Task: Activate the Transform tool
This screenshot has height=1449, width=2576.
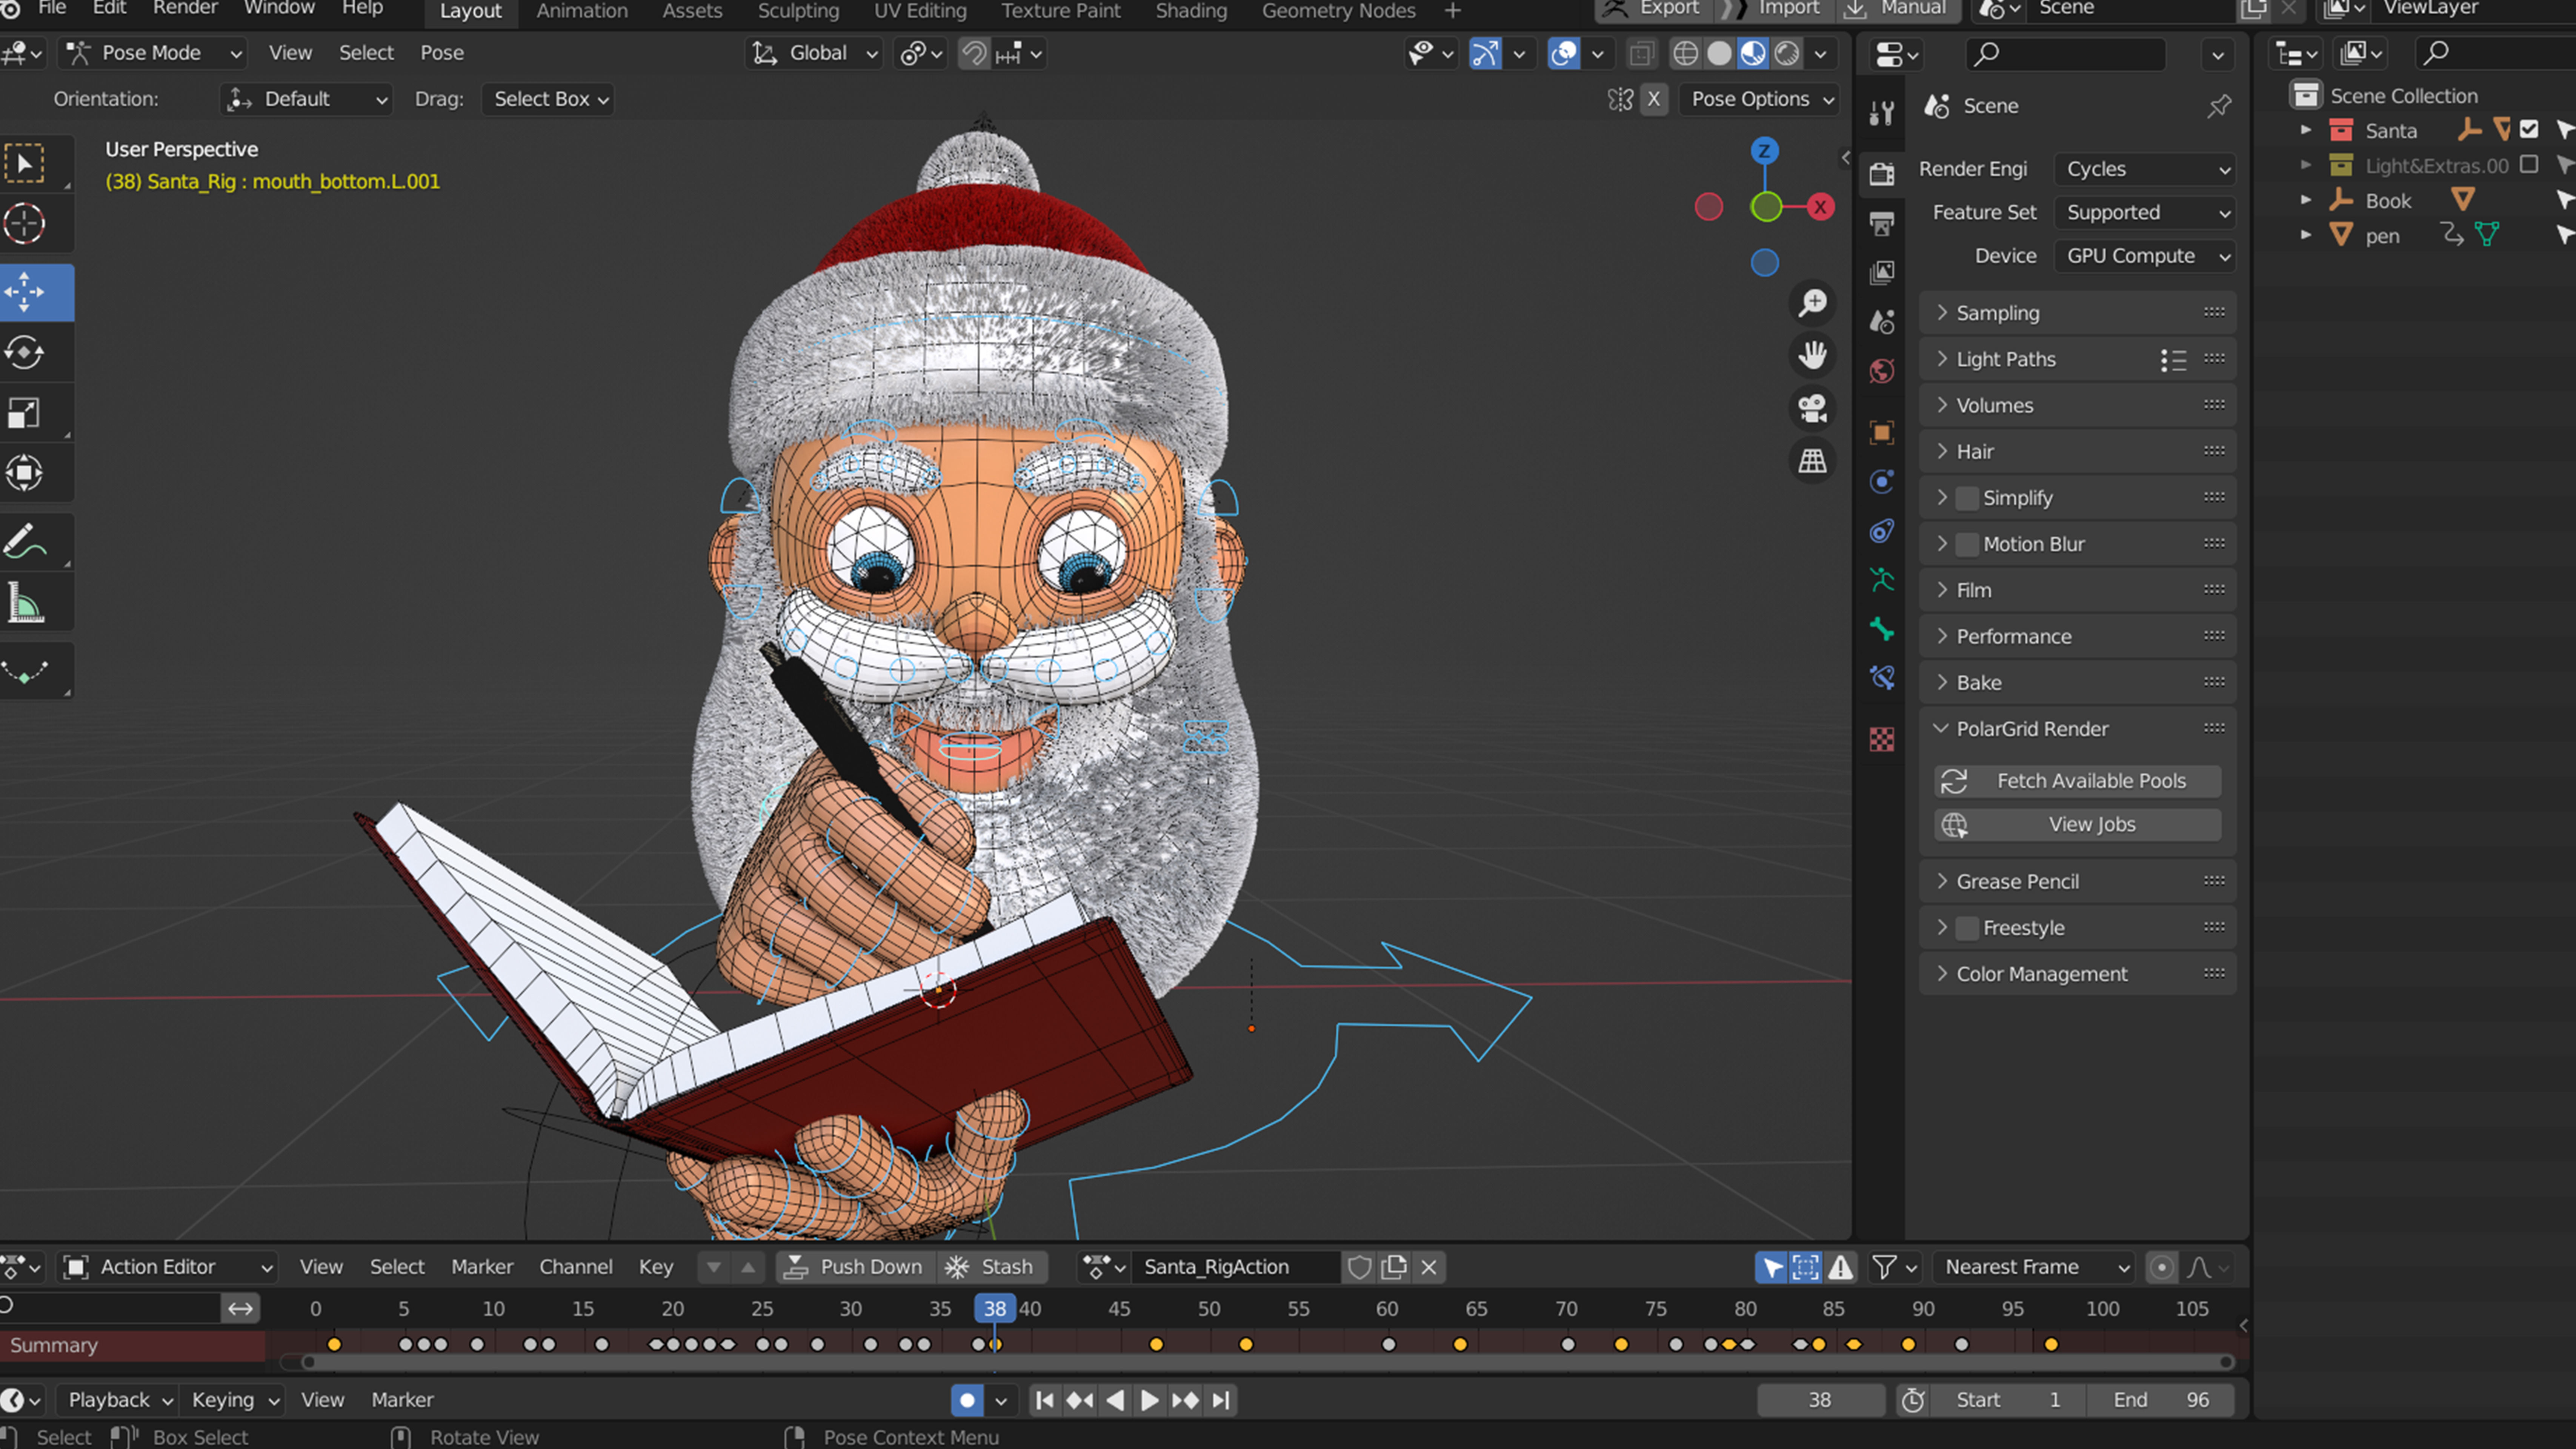Action: pos(25,472)
